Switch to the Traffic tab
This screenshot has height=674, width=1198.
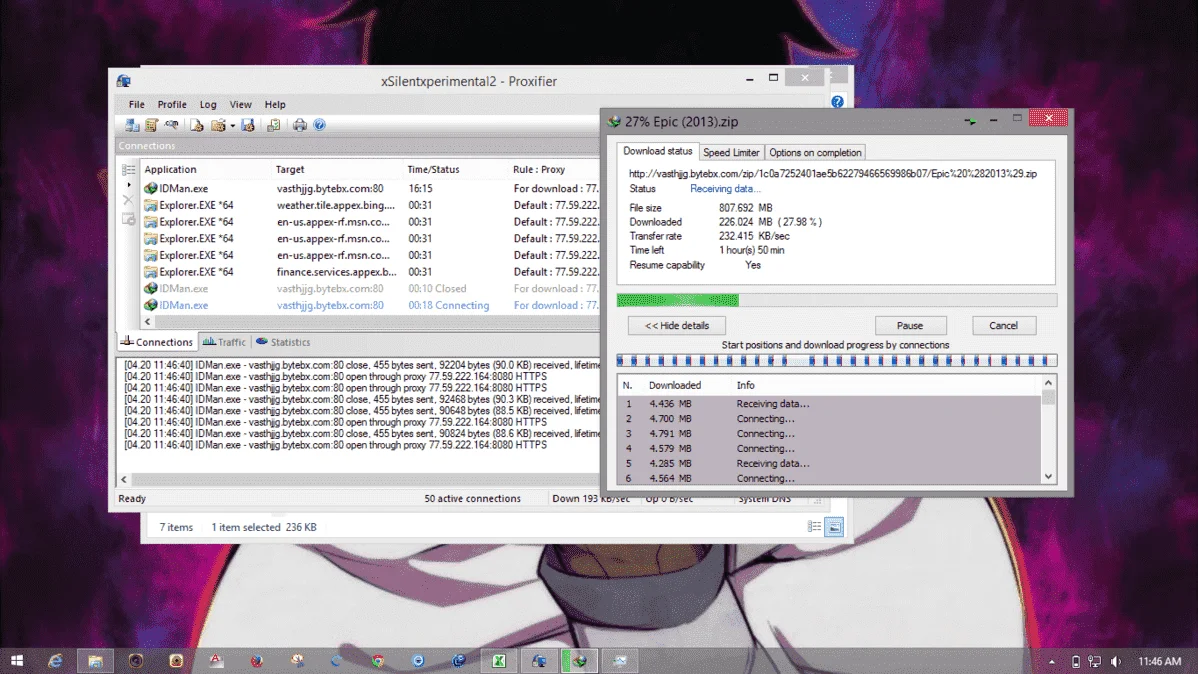click(x=224, y=342)
